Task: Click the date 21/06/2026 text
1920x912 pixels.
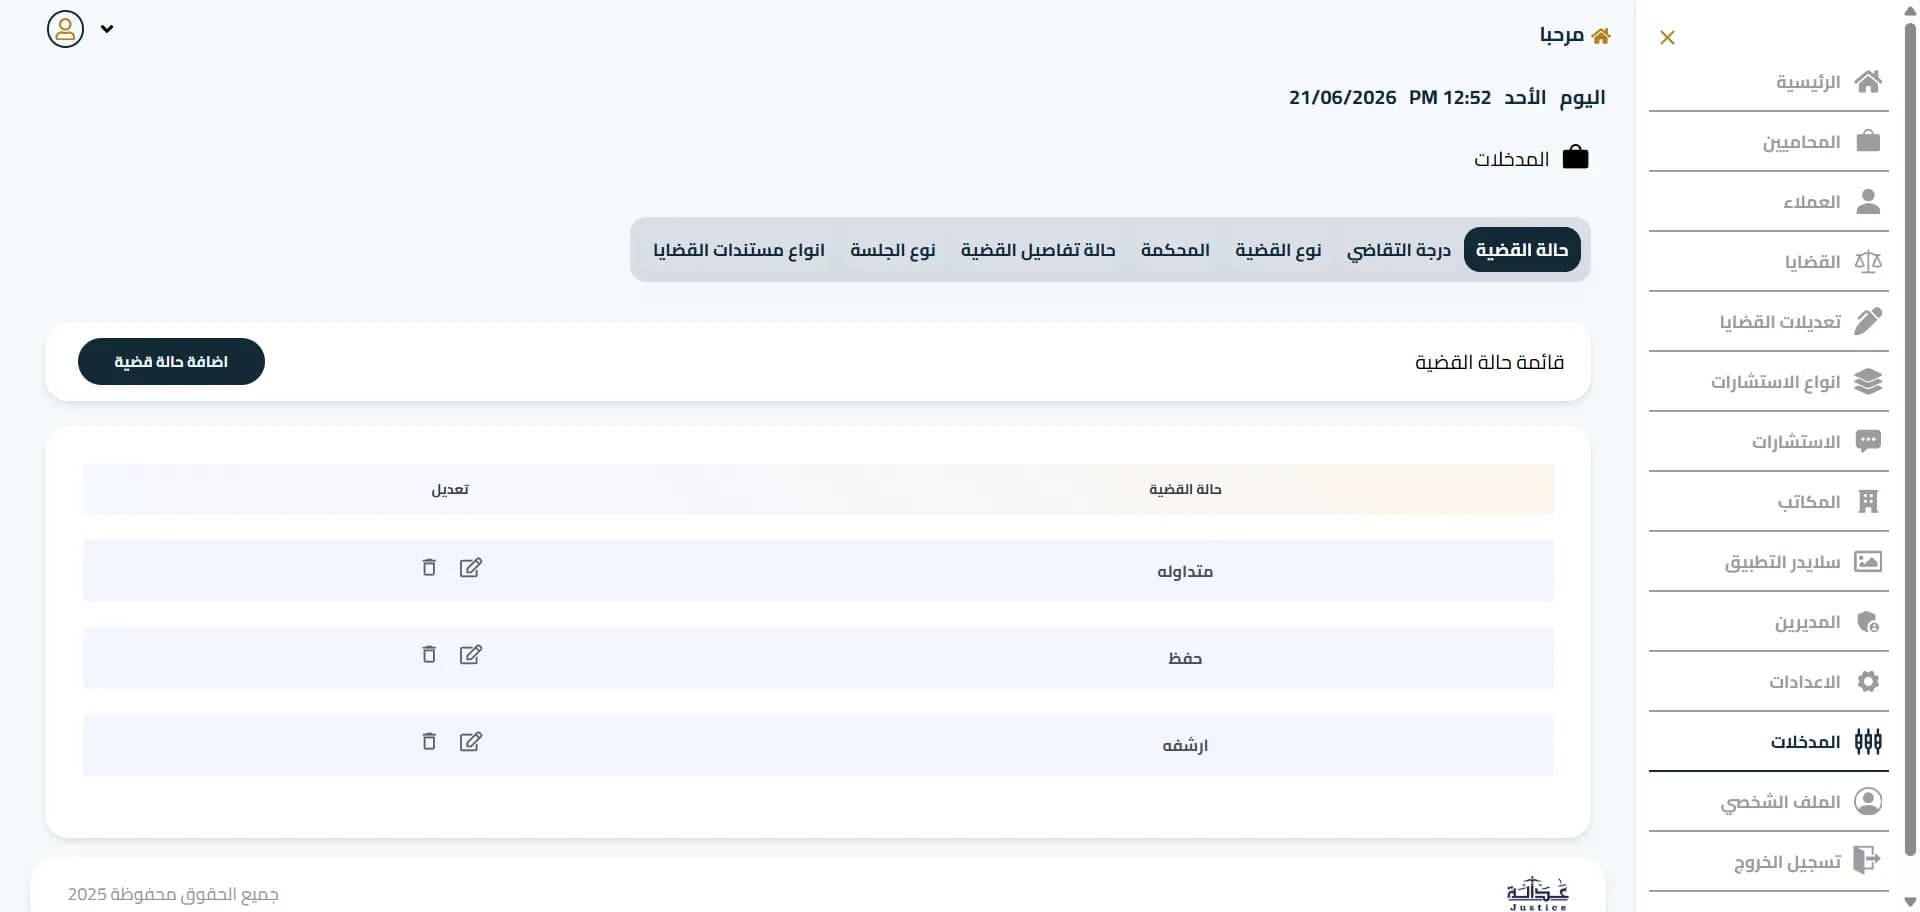Action: point(1342,98)
